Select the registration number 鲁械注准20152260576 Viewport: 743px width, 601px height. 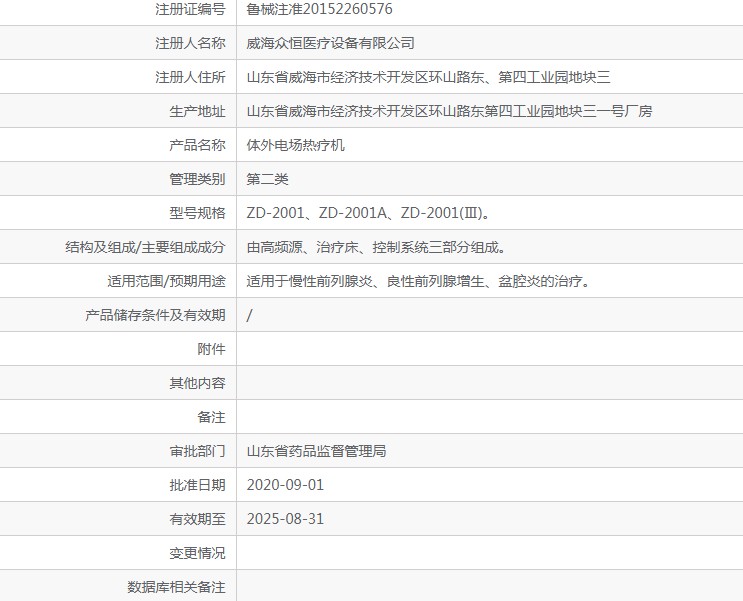coord(319,9)
